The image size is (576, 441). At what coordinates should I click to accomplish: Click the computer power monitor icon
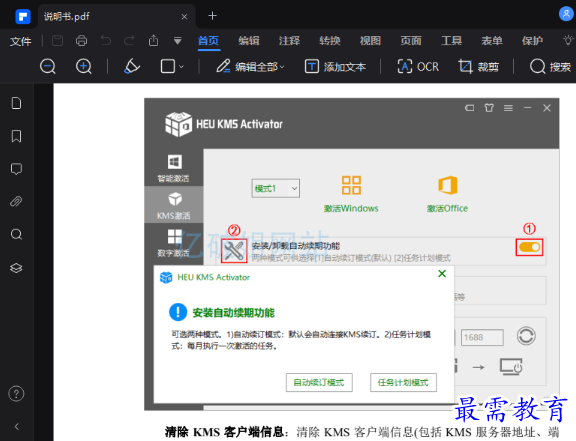[511, 367]
